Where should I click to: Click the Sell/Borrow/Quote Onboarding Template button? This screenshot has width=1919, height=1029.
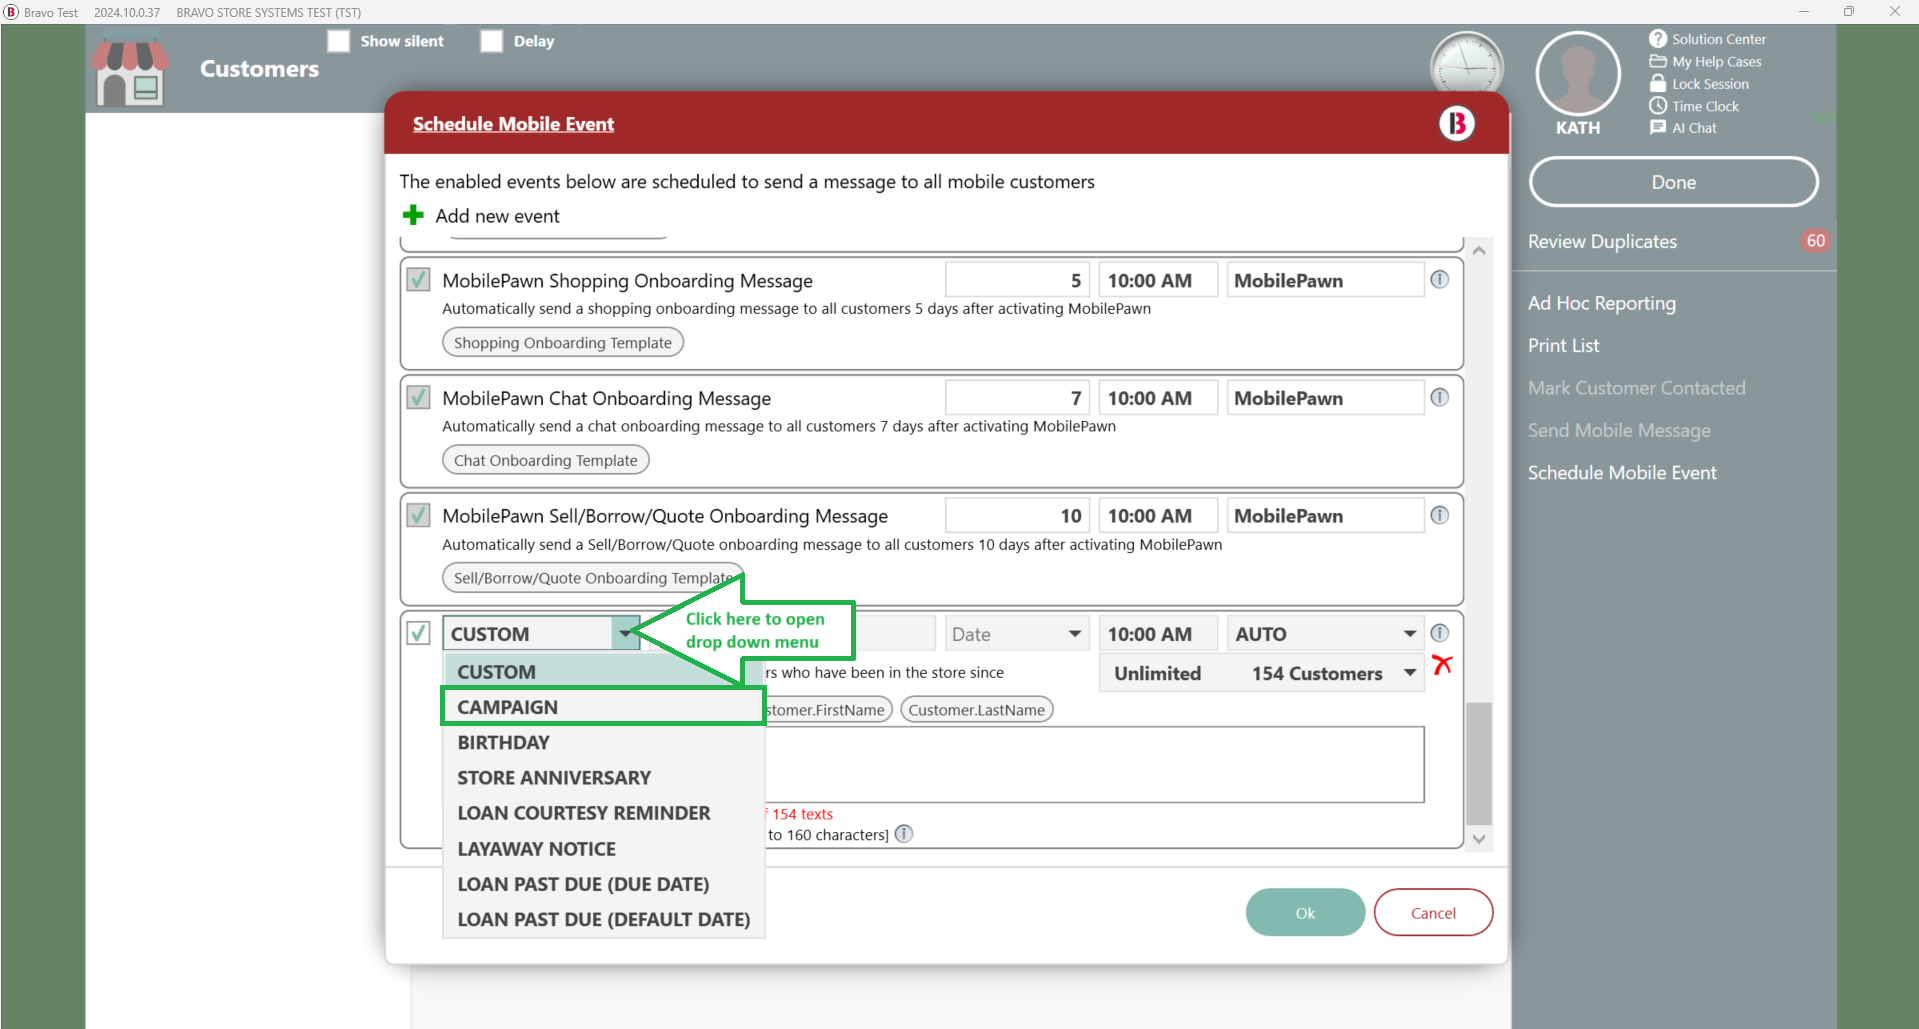[592, 578]
